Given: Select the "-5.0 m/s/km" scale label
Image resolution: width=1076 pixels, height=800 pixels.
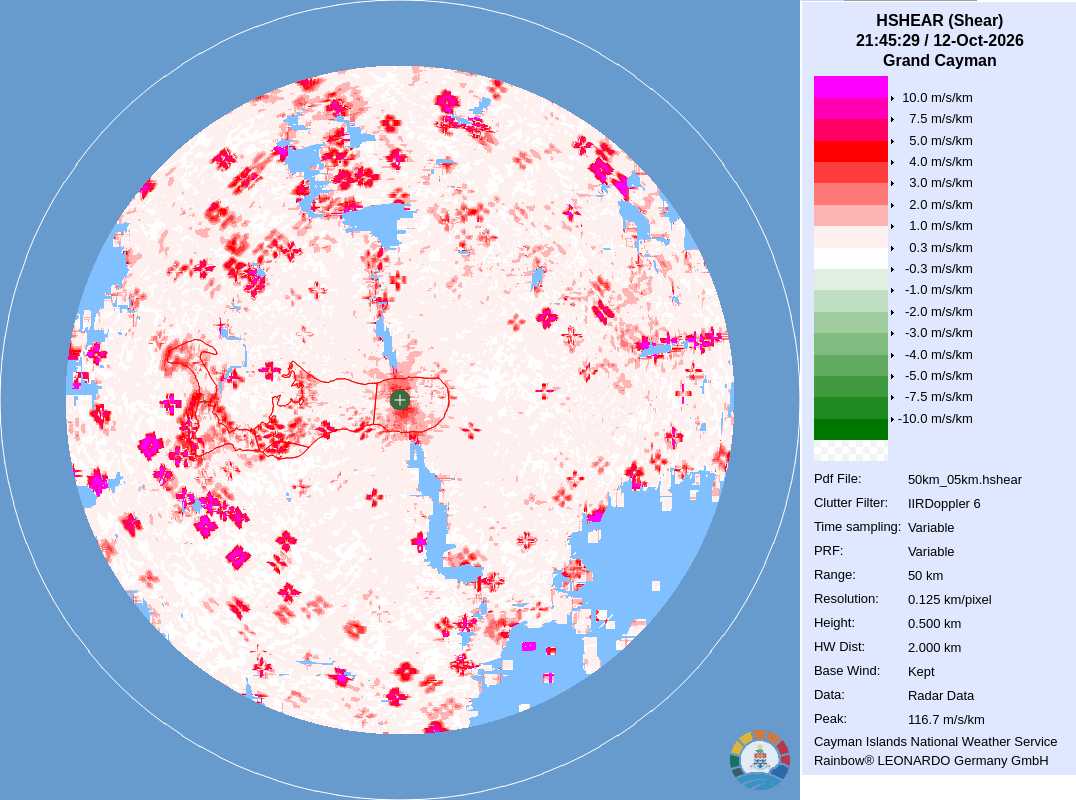Looking at the screenshot, I should pos(938,376).
